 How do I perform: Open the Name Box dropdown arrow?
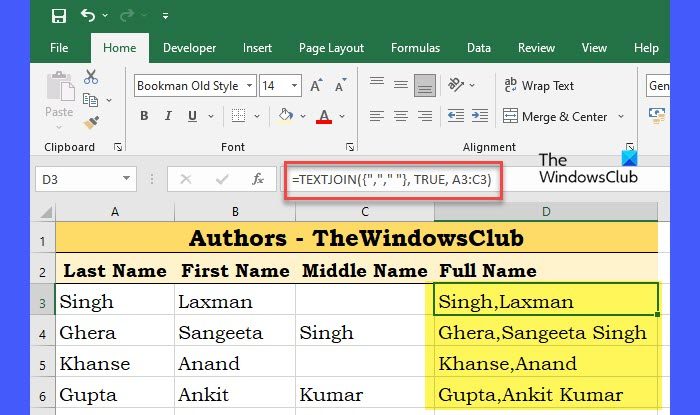(x=127, y=178)
